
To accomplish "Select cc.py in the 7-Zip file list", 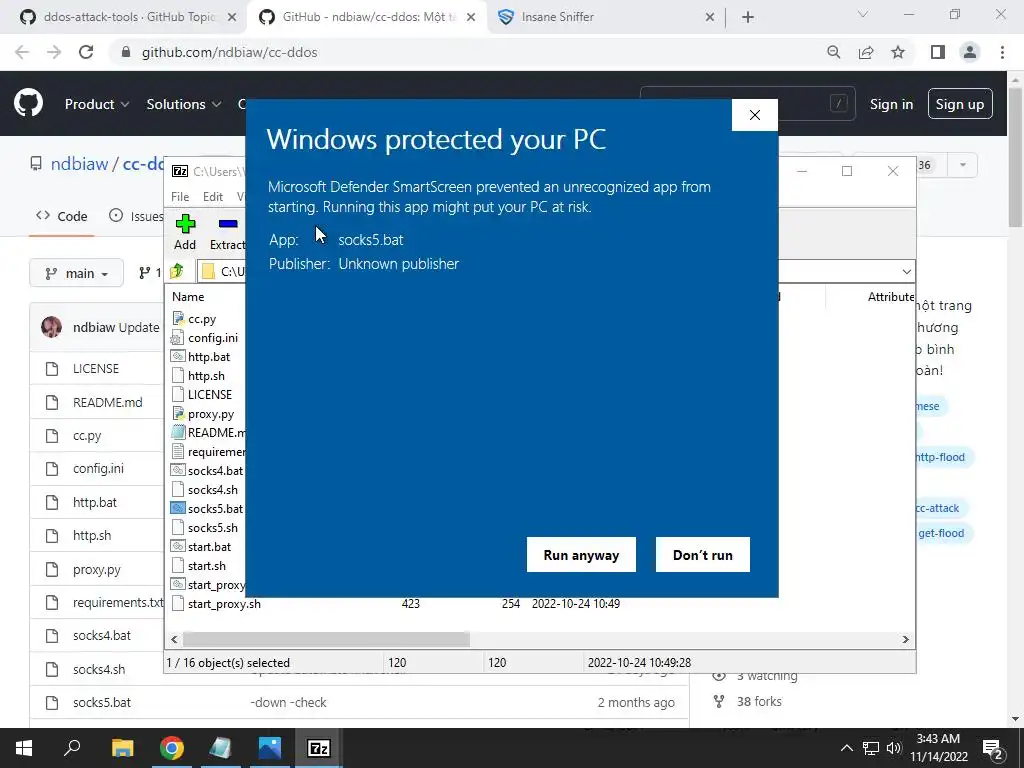I will tap(202, 319).
